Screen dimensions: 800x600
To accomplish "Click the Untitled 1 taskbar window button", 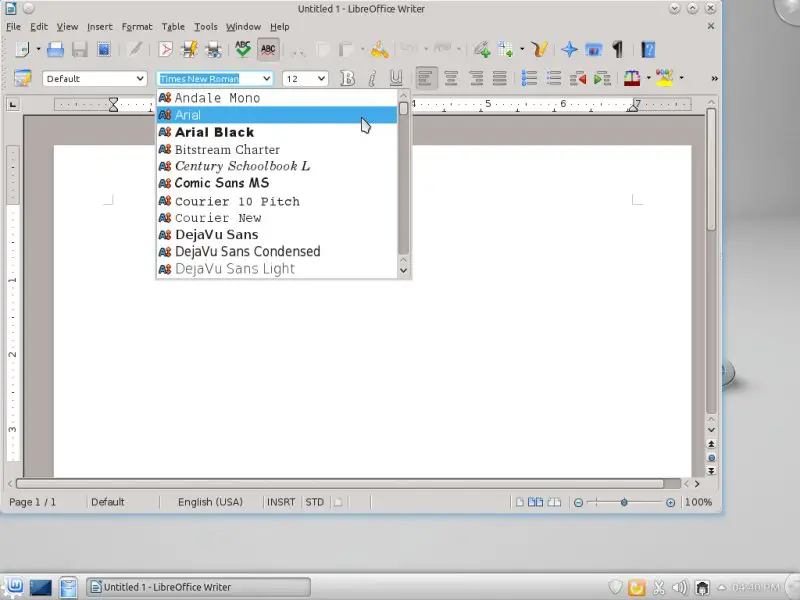I will (198, 587).
